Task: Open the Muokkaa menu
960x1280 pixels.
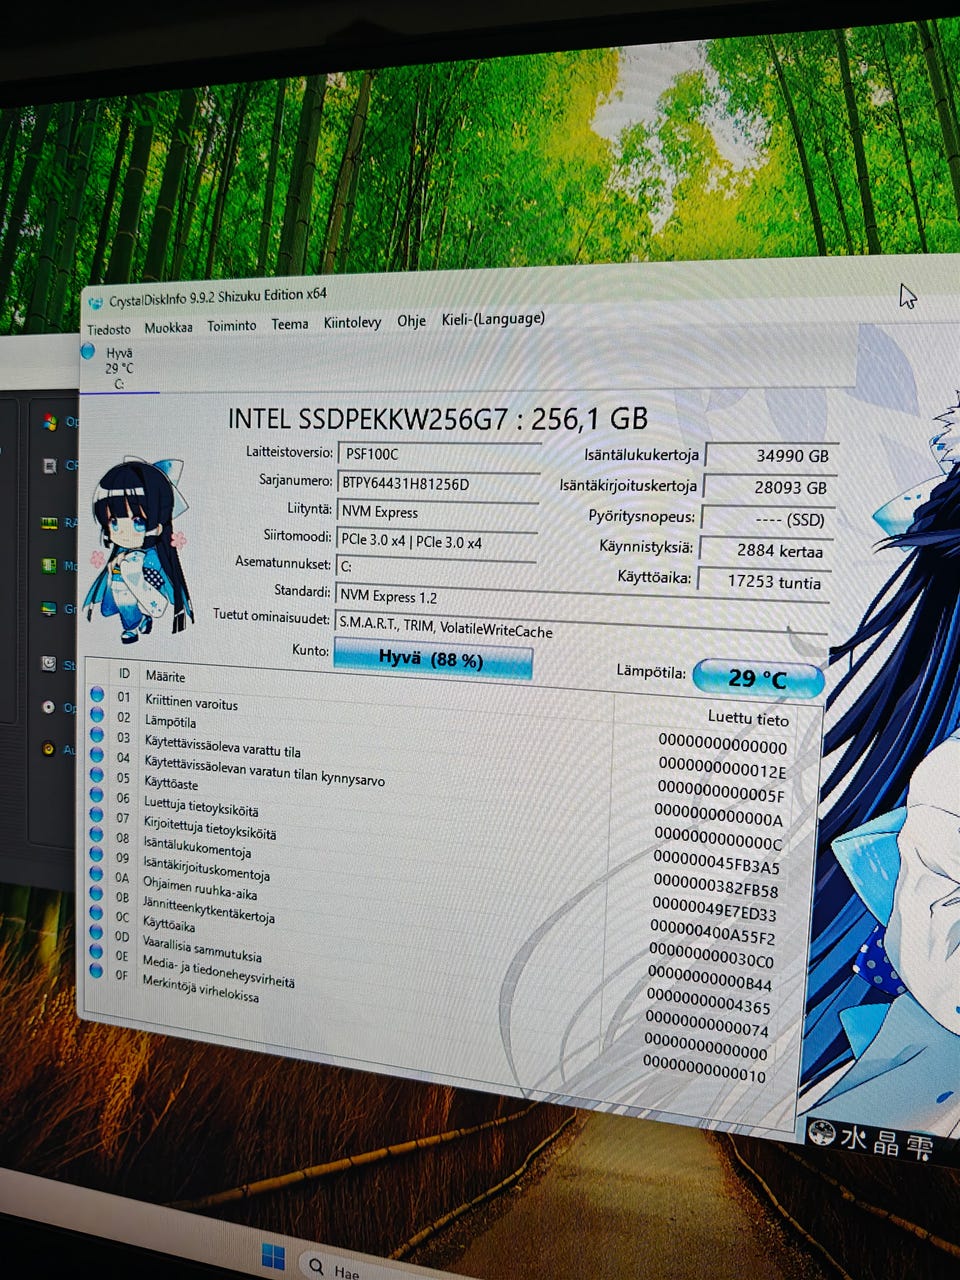Action: [x=168, y=327]
